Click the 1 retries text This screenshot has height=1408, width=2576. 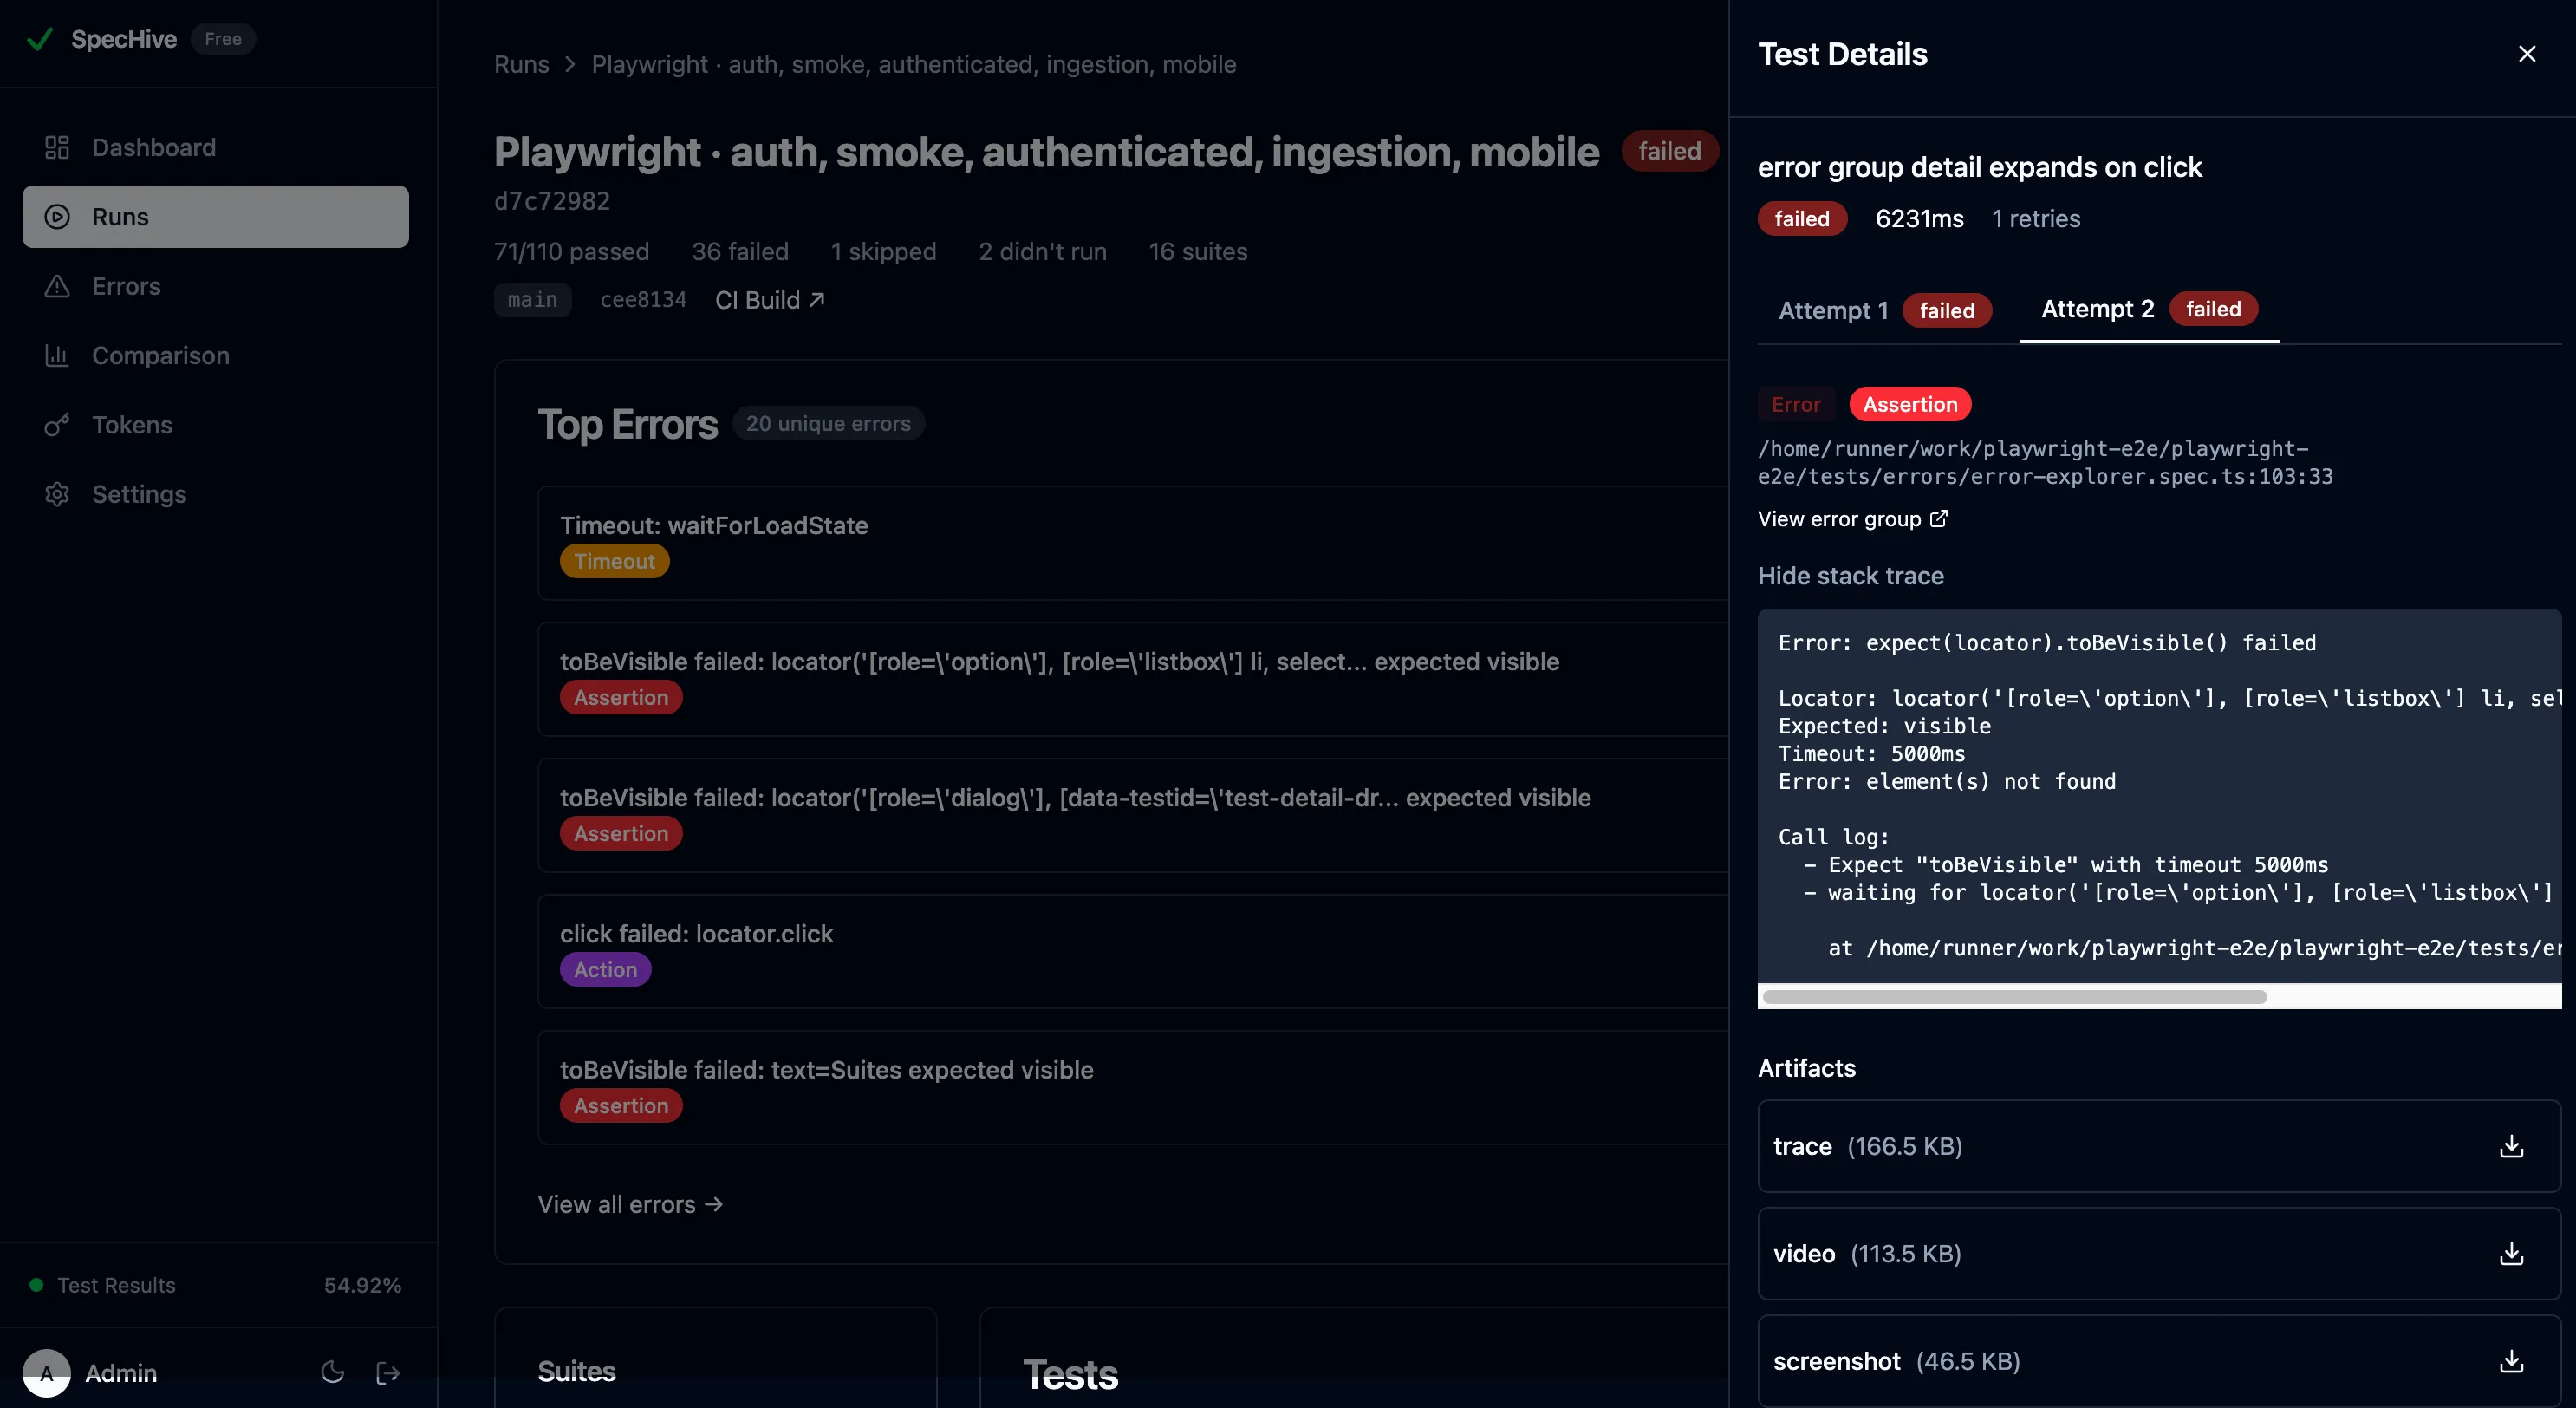tap(2036, 218)
